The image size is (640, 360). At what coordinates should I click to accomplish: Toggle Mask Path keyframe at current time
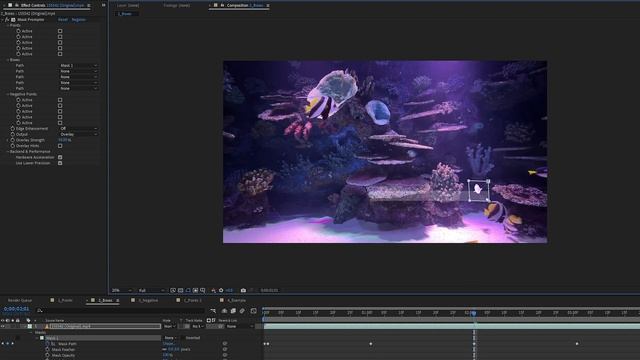coord(7,344)
